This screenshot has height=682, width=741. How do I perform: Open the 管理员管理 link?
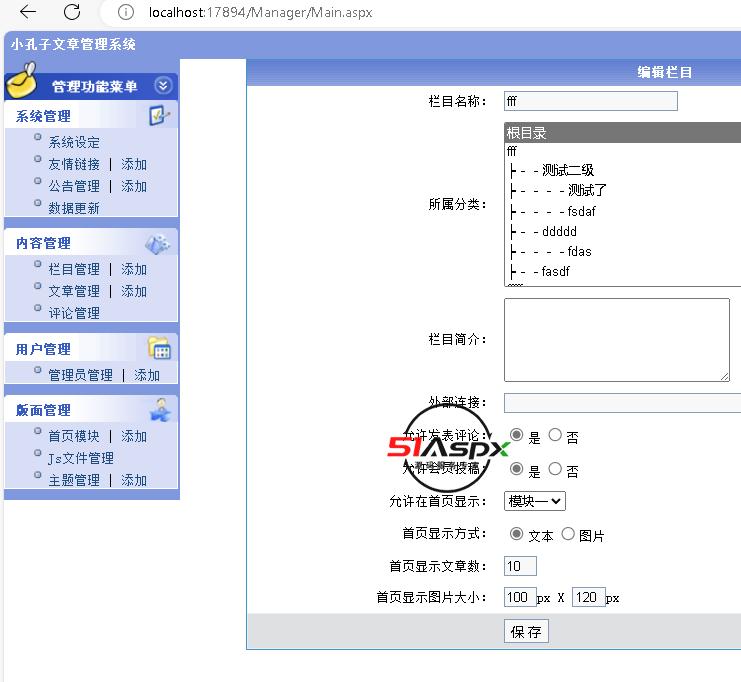pyautogui.click(x=81, y=375)
